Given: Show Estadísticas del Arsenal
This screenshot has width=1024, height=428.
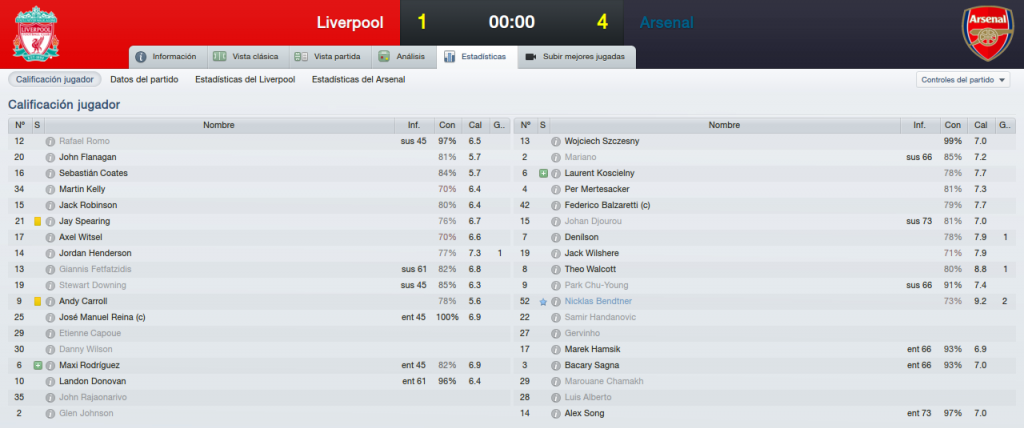Looking at the screenshot, I should 359,80.
